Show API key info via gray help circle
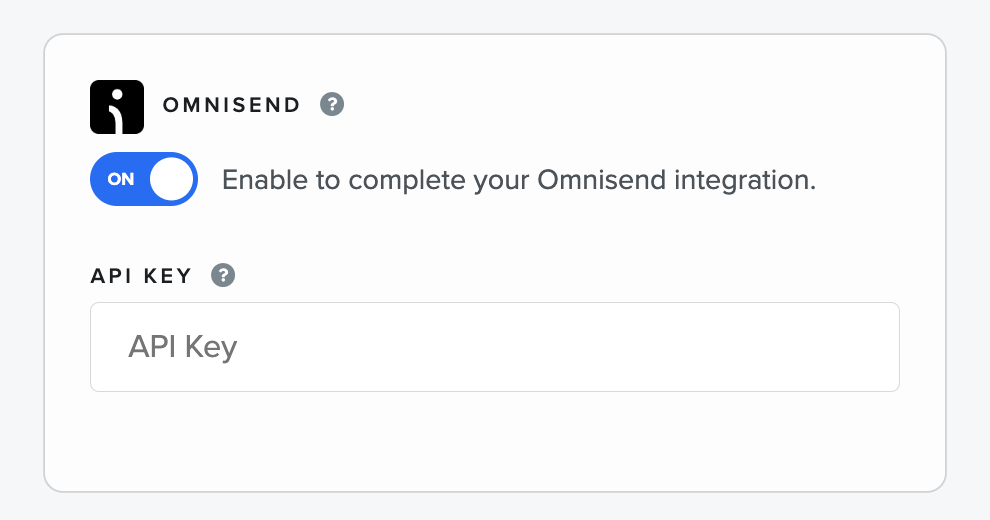Image resolution: width=990 pixels, height=520 pixels. point(223,275)
